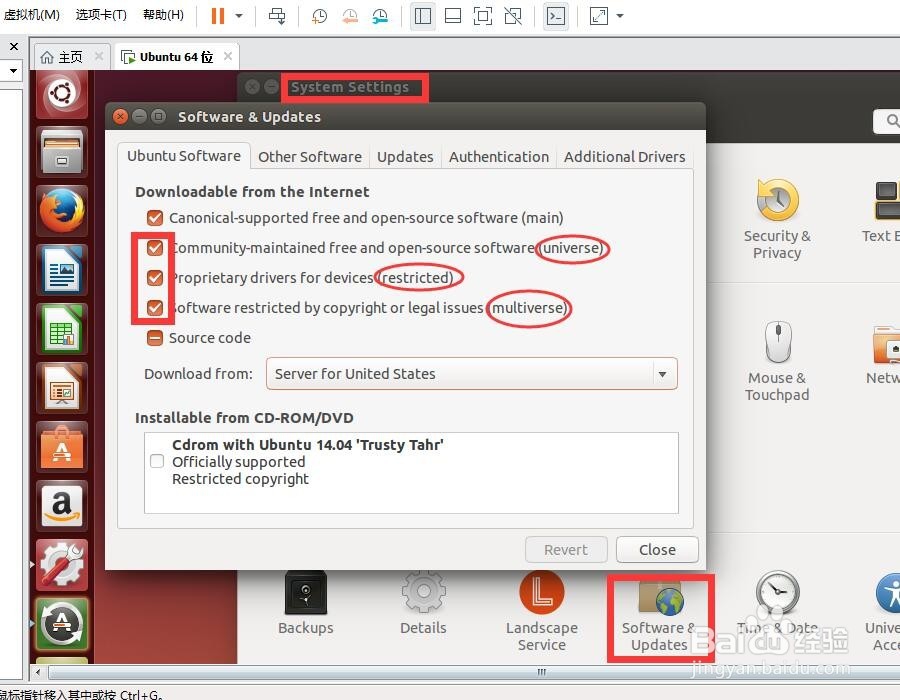Toggle the multiverse software checkbox
This screenshot has width=900, height=700.
tap(155, 308)
